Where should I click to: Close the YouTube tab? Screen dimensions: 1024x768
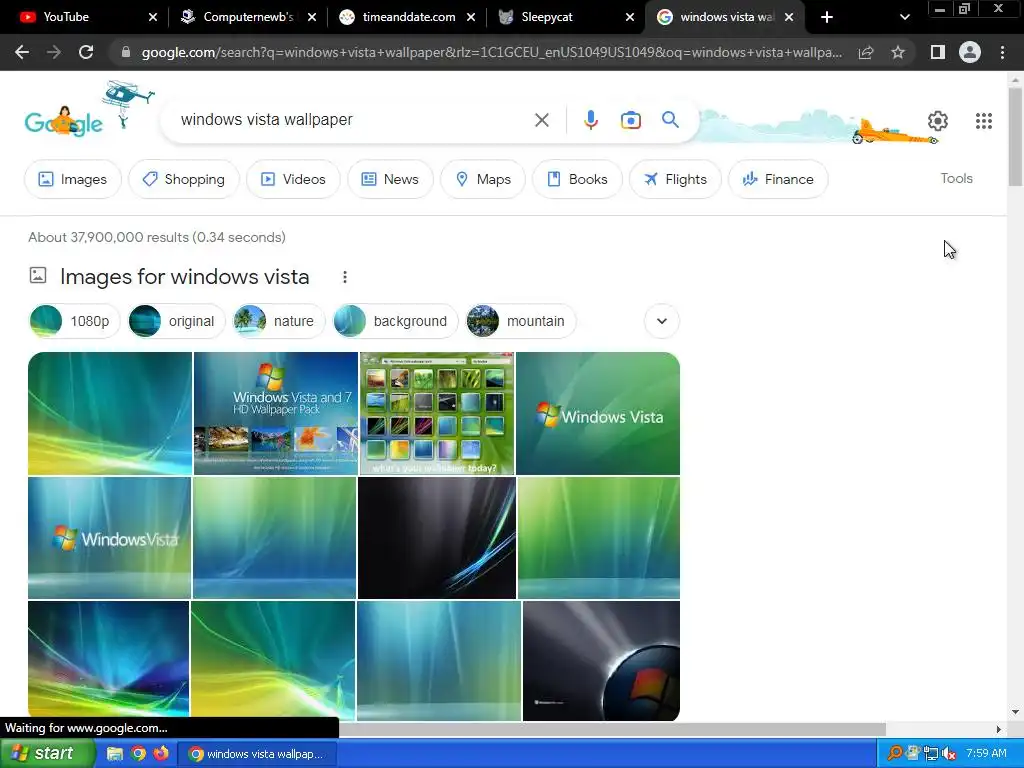[153, 17]
